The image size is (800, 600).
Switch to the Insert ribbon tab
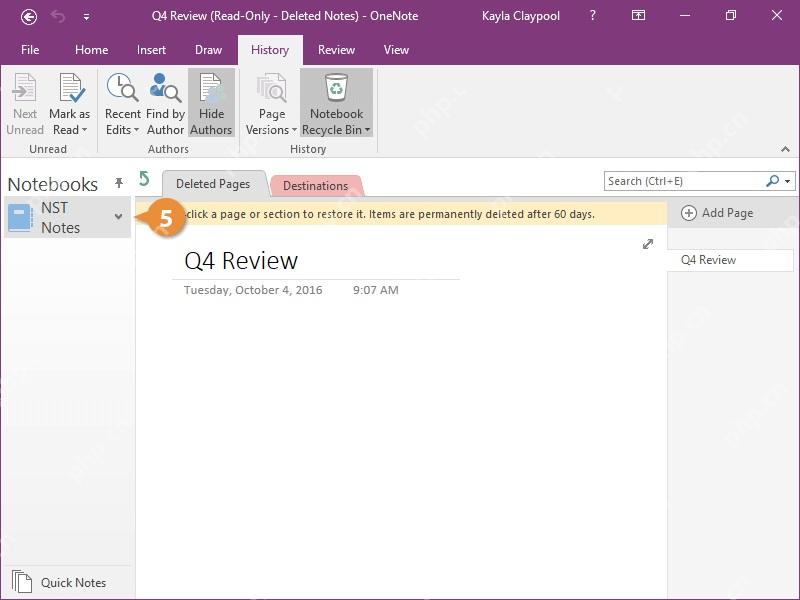click(151, 50)
